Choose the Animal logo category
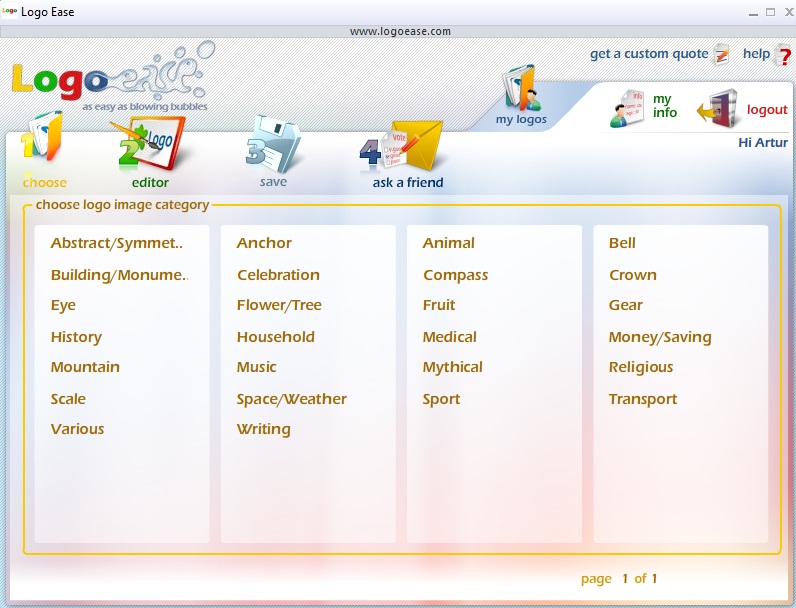Screen dimensions: 796x608 click(448, 243)
